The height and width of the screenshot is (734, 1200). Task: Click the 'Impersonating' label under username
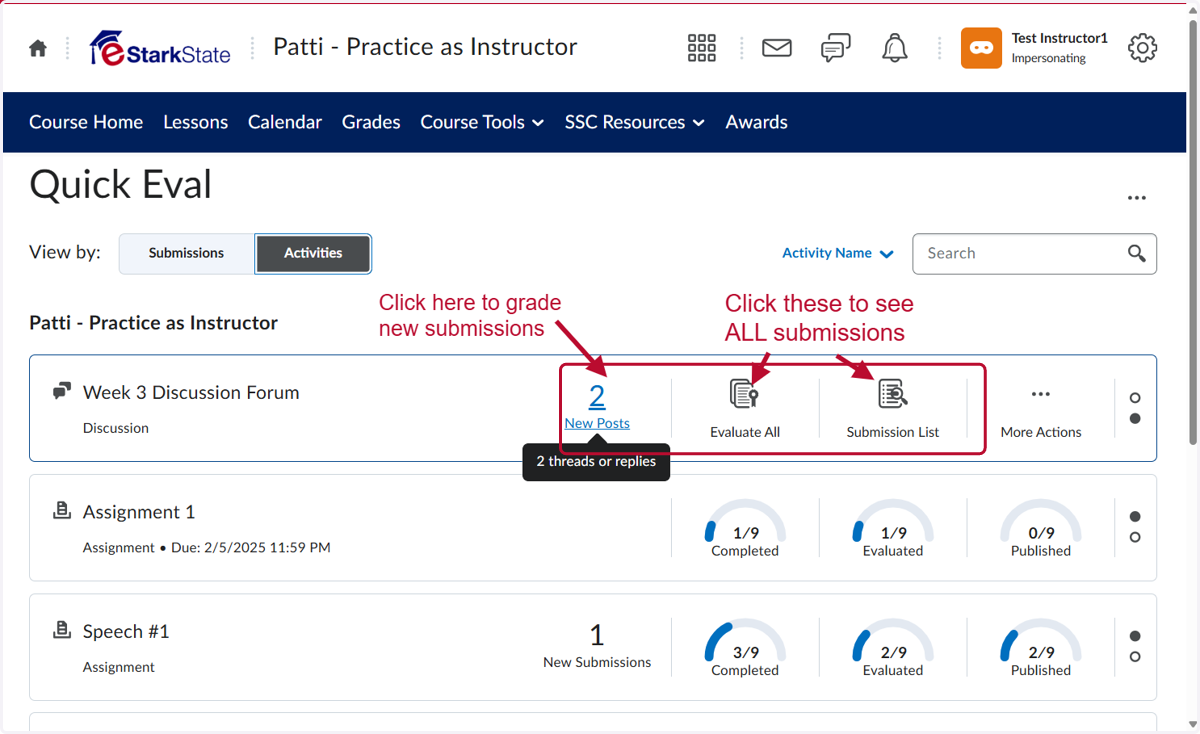point(1048,58)
